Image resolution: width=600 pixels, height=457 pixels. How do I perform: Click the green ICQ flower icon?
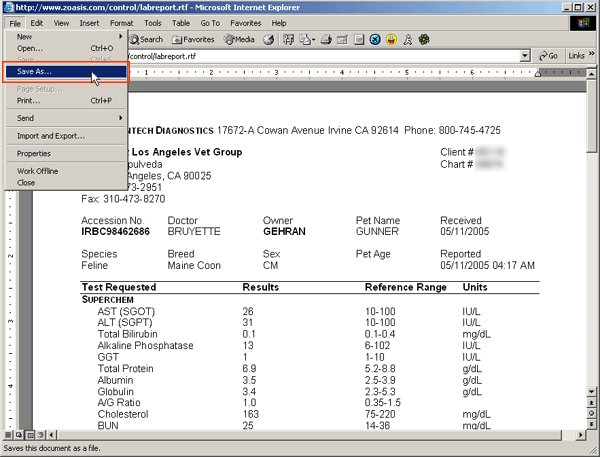point(424,39)
